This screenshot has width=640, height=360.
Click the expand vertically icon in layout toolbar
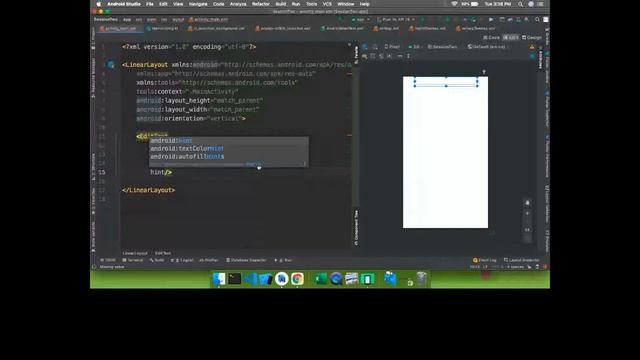(408, 56)
